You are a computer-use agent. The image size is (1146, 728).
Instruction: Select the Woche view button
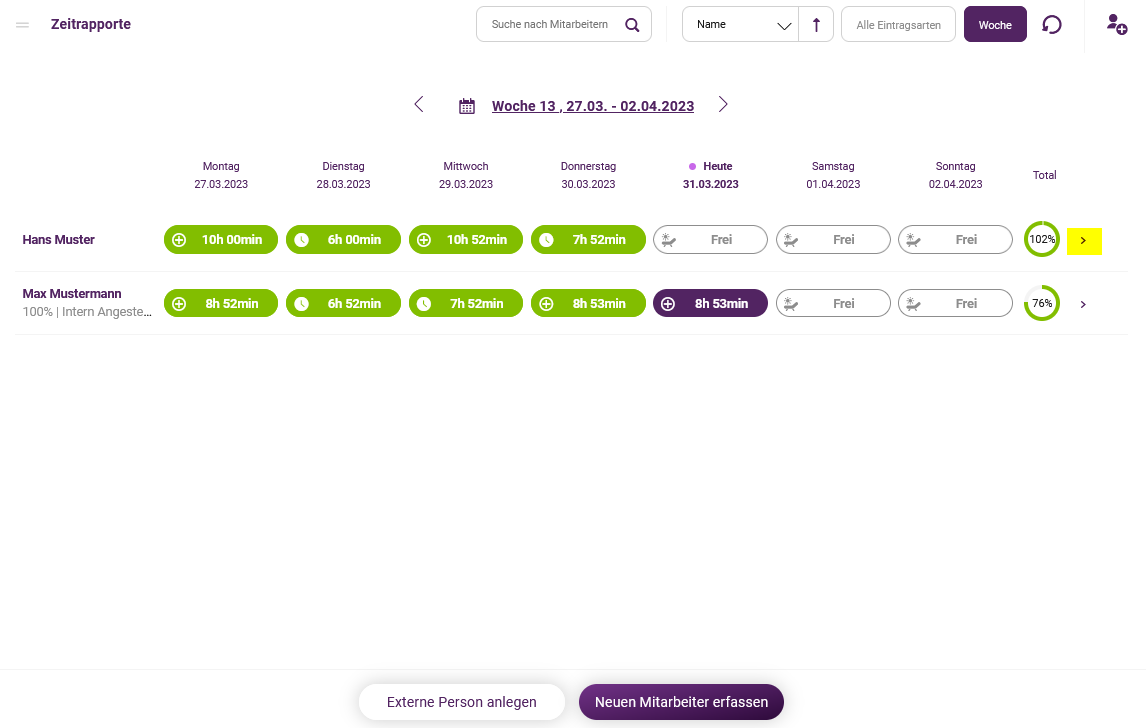pos(995,25)
